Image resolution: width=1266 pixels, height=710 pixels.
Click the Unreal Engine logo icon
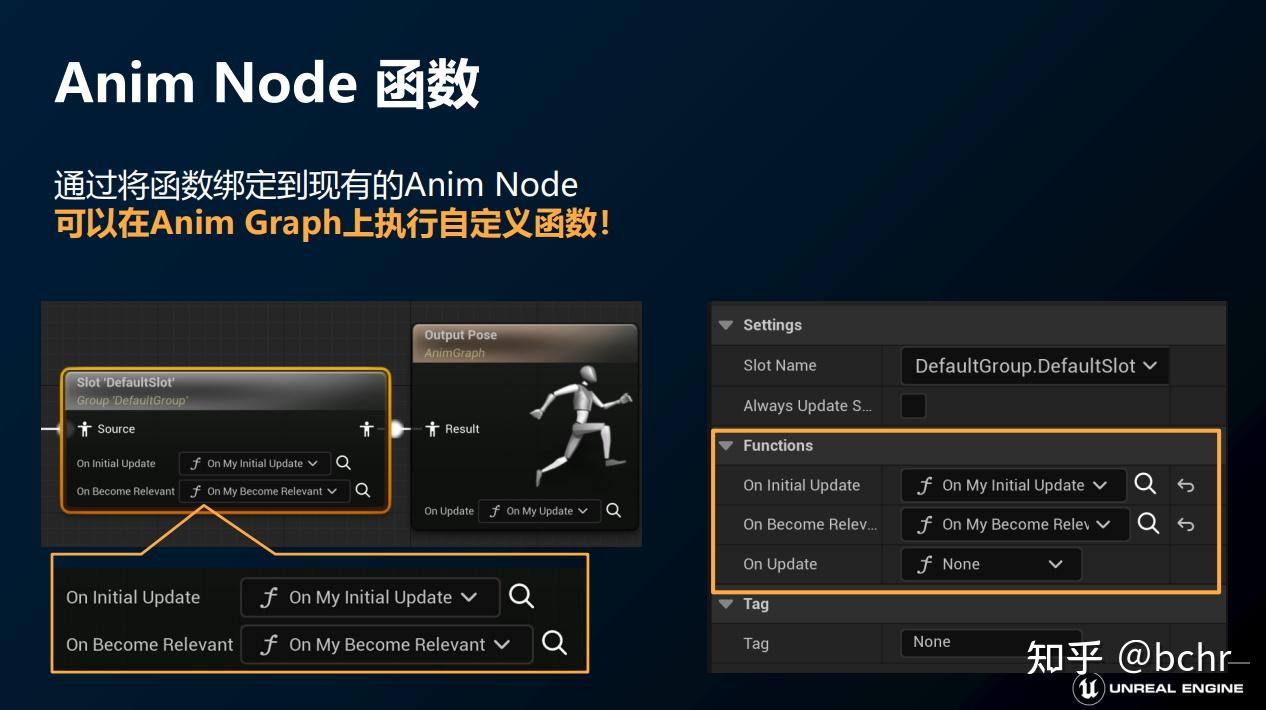point(1091,688)
